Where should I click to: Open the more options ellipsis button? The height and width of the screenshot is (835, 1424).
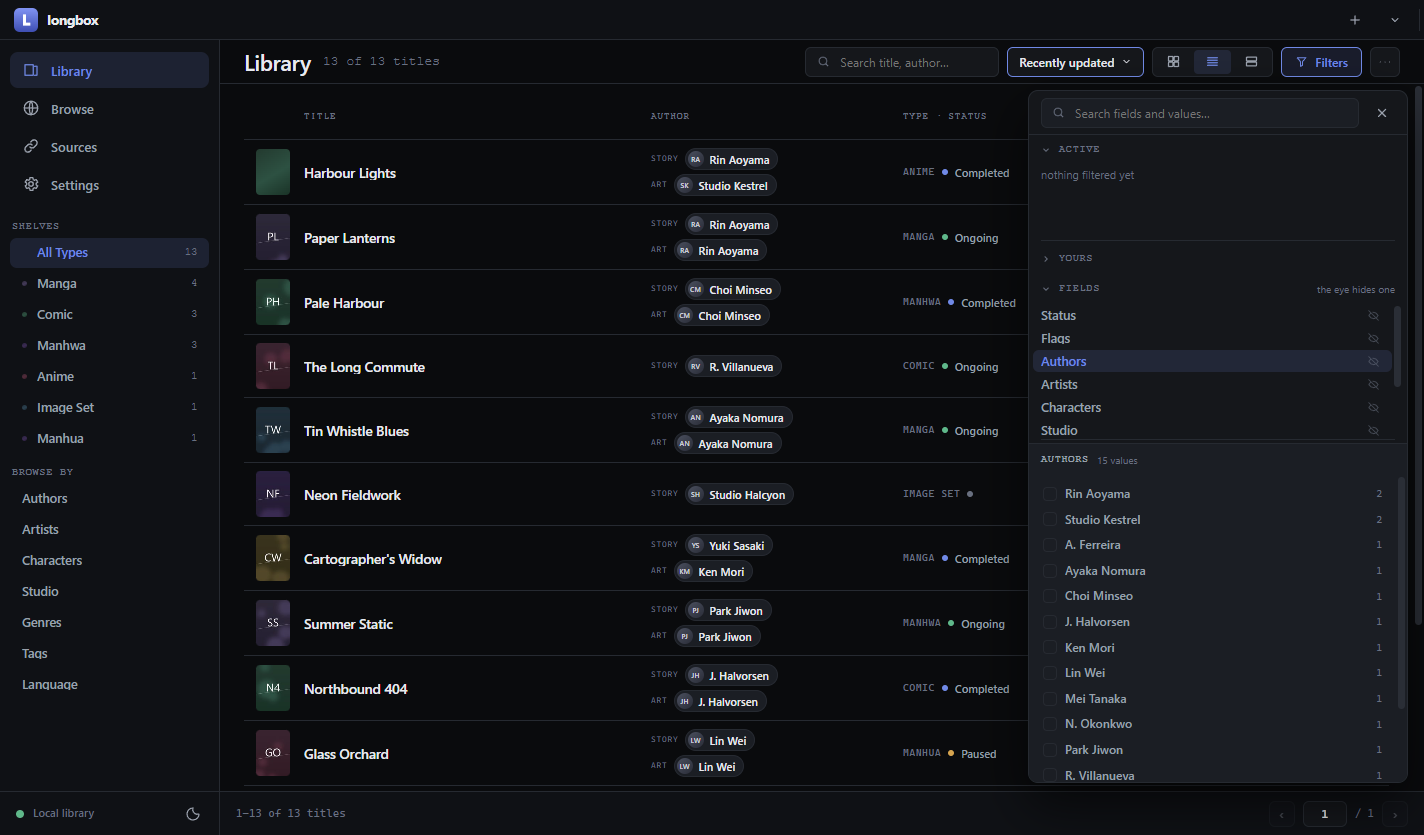pyautogui.click(x=1385, y=62)
